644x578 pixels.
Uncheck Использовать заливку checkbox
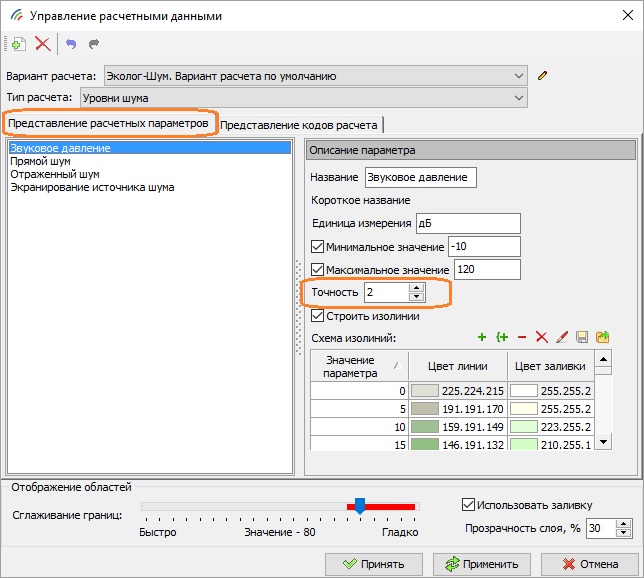click(469, 504)
